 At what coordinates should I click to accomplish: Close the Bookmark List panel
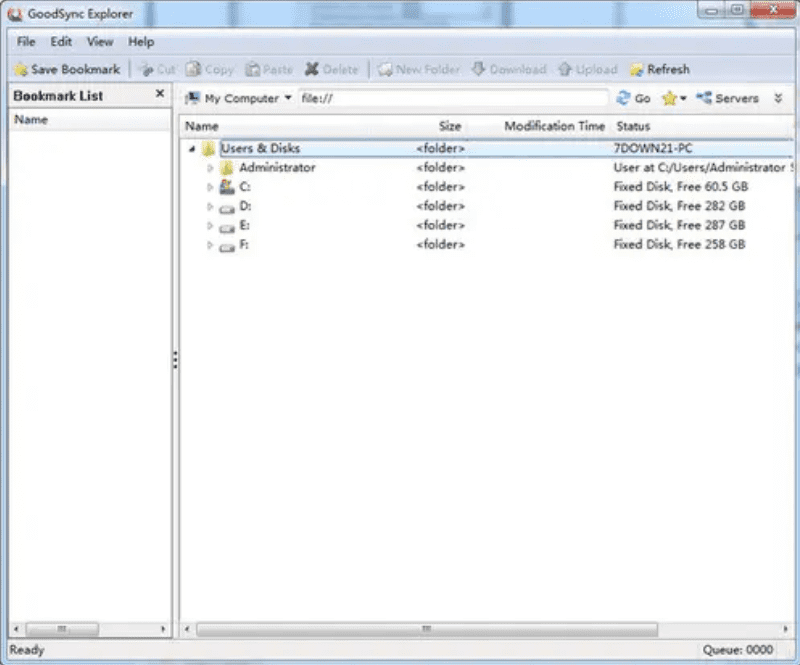[160, 93]
